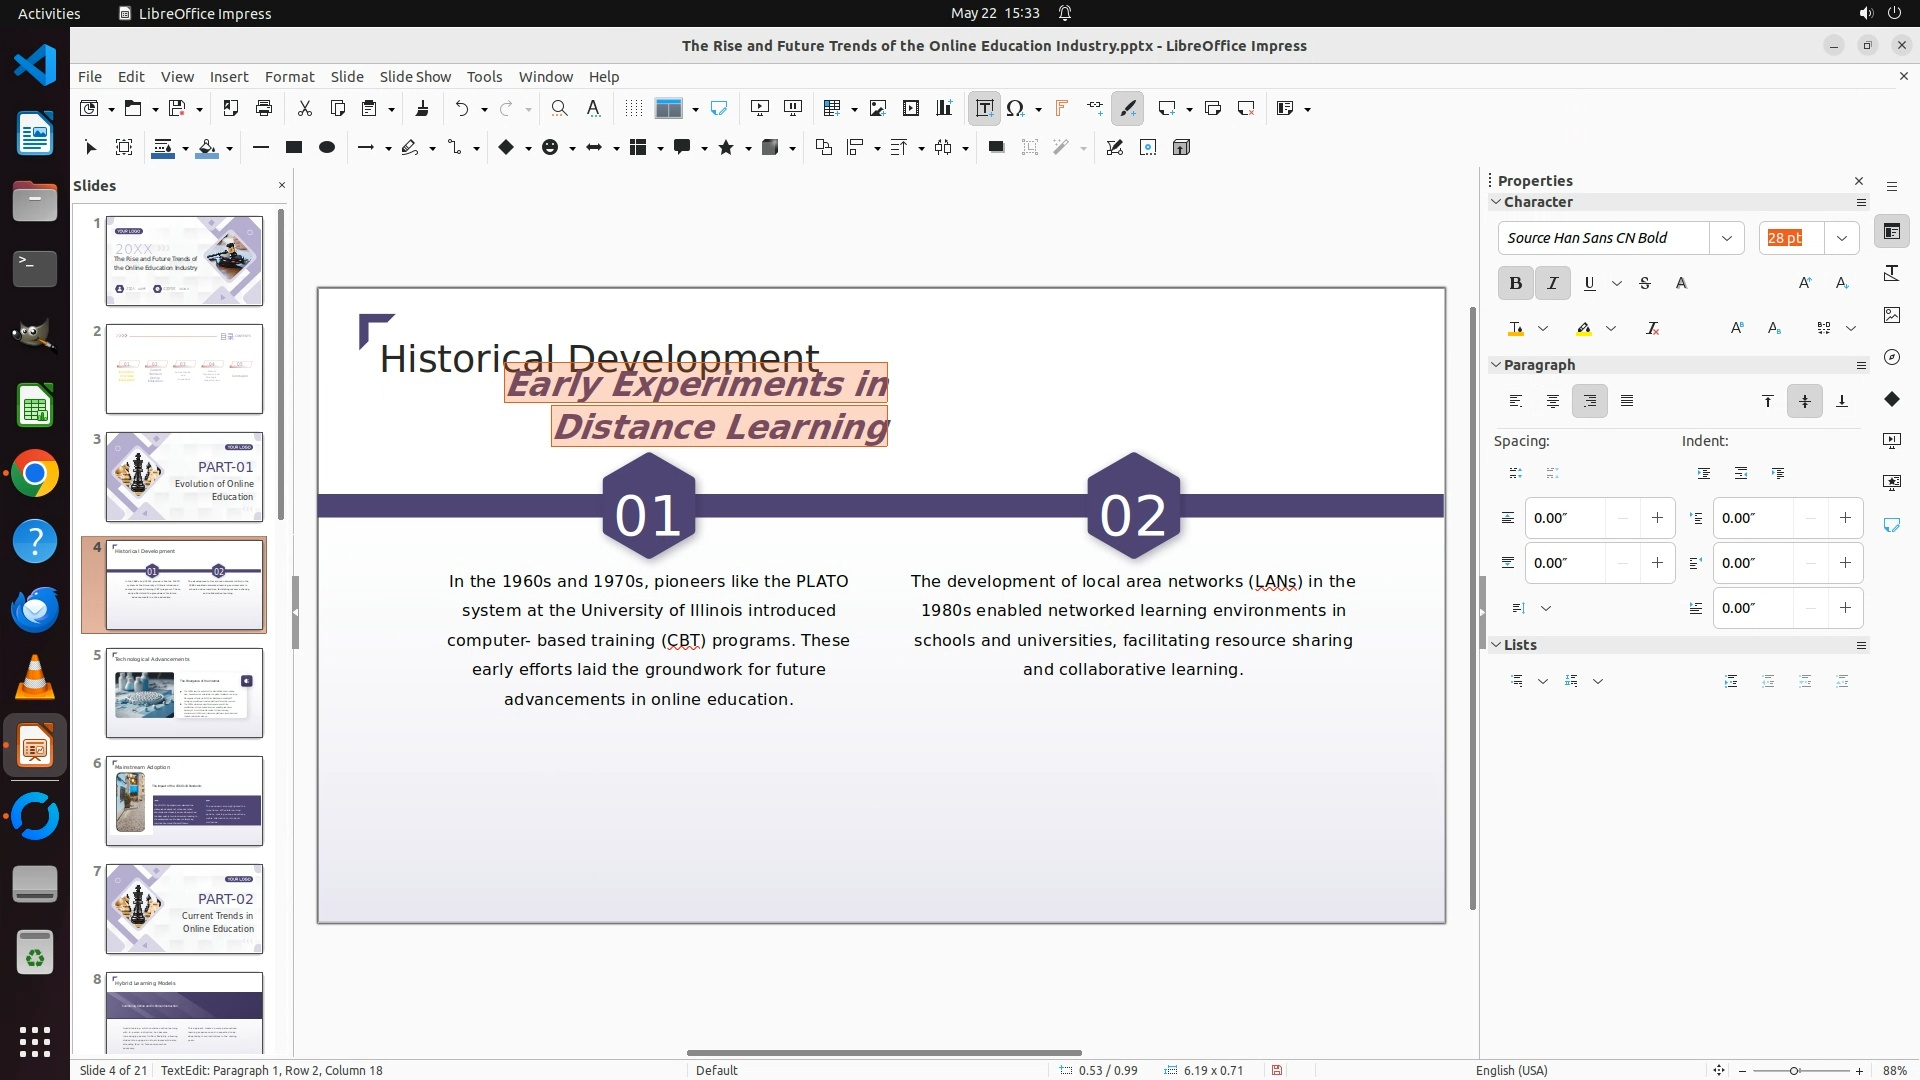Start presentation from first slide
This screenshot has height=1080, width=1920.
pos(760,108)
